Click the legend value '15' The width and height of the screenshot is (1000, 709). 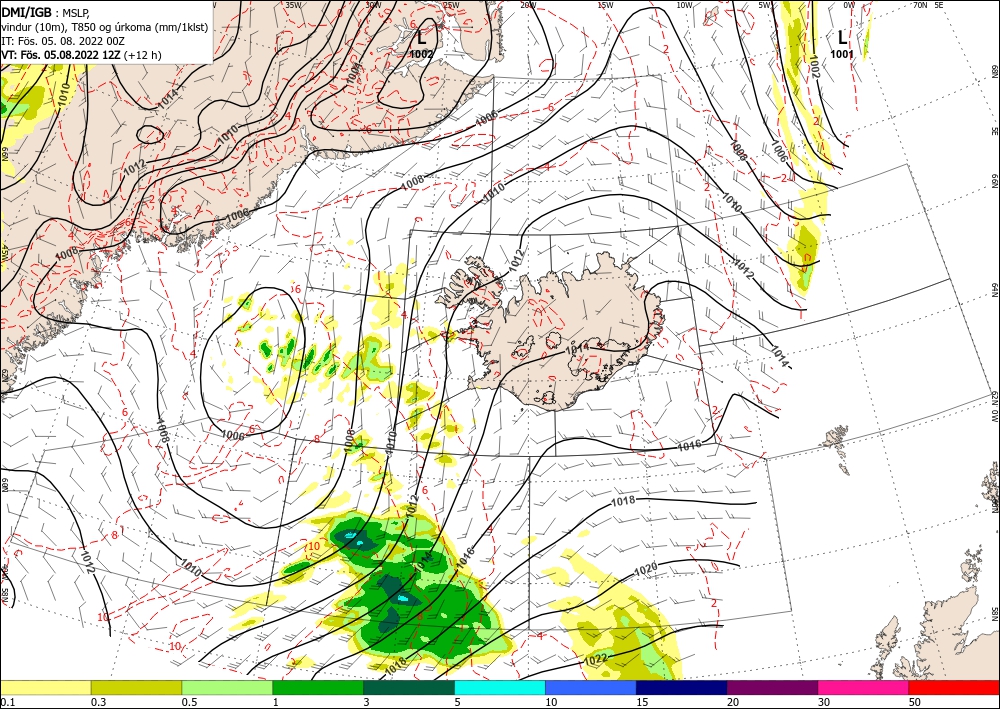click(x=642, y=702)
